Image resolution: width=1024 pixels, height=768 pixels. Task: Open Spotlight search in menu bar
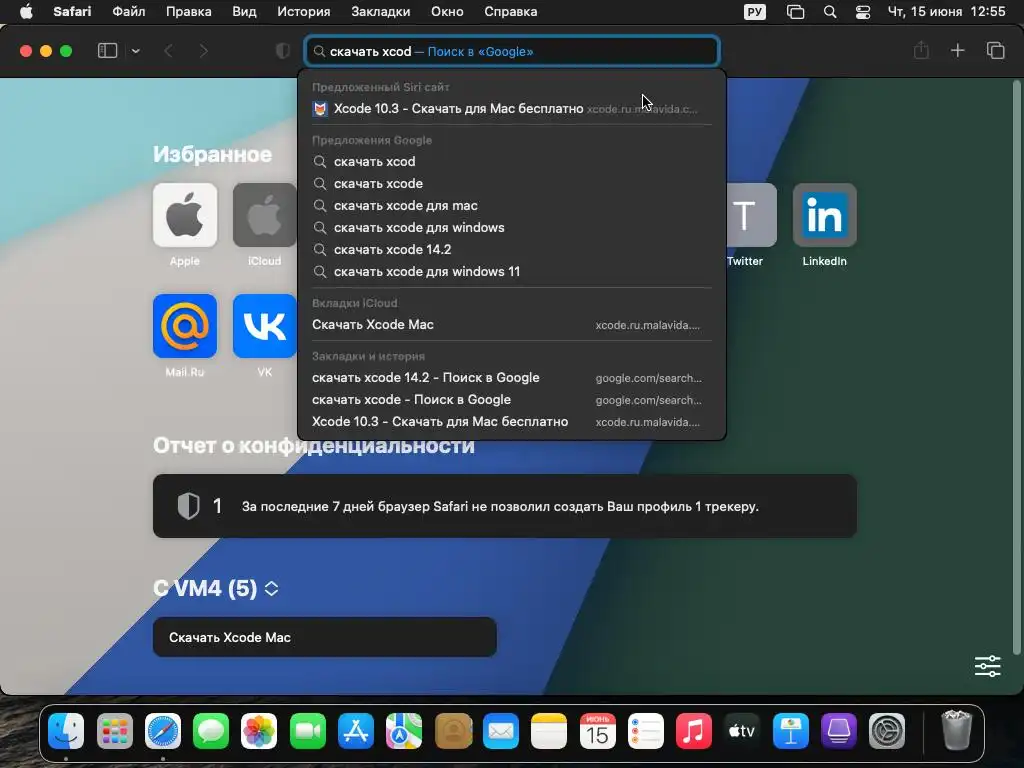830,12
